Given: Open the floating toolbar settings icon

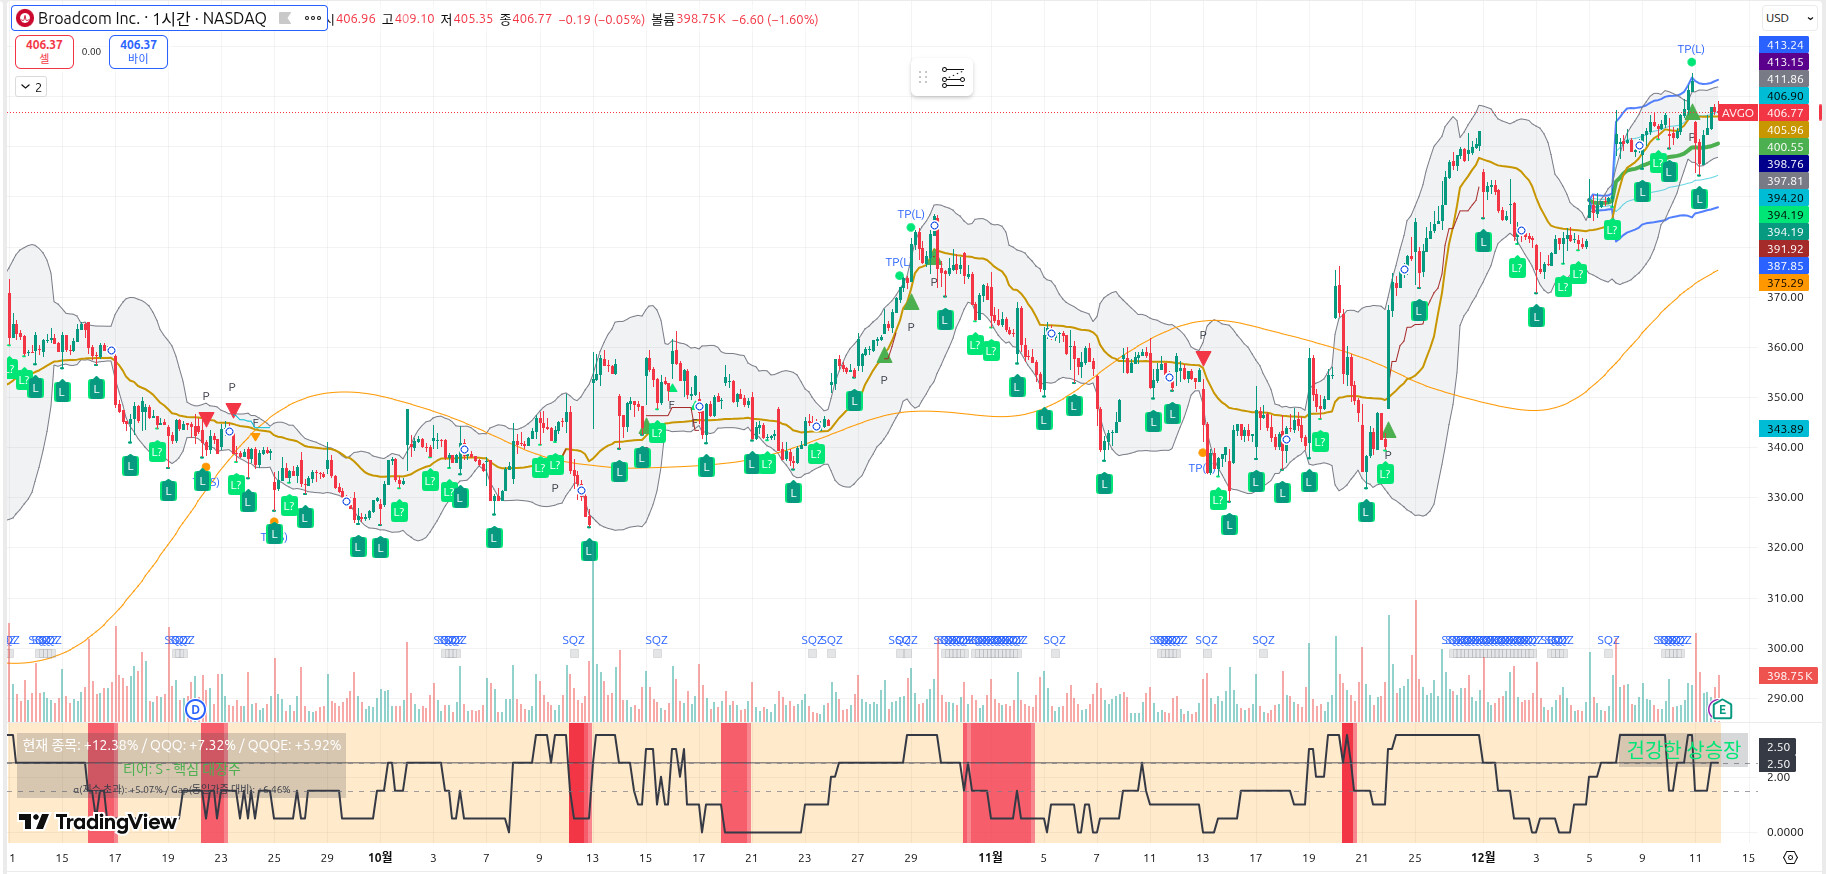Looking at the screenshot, I should [x=953, y=77].
